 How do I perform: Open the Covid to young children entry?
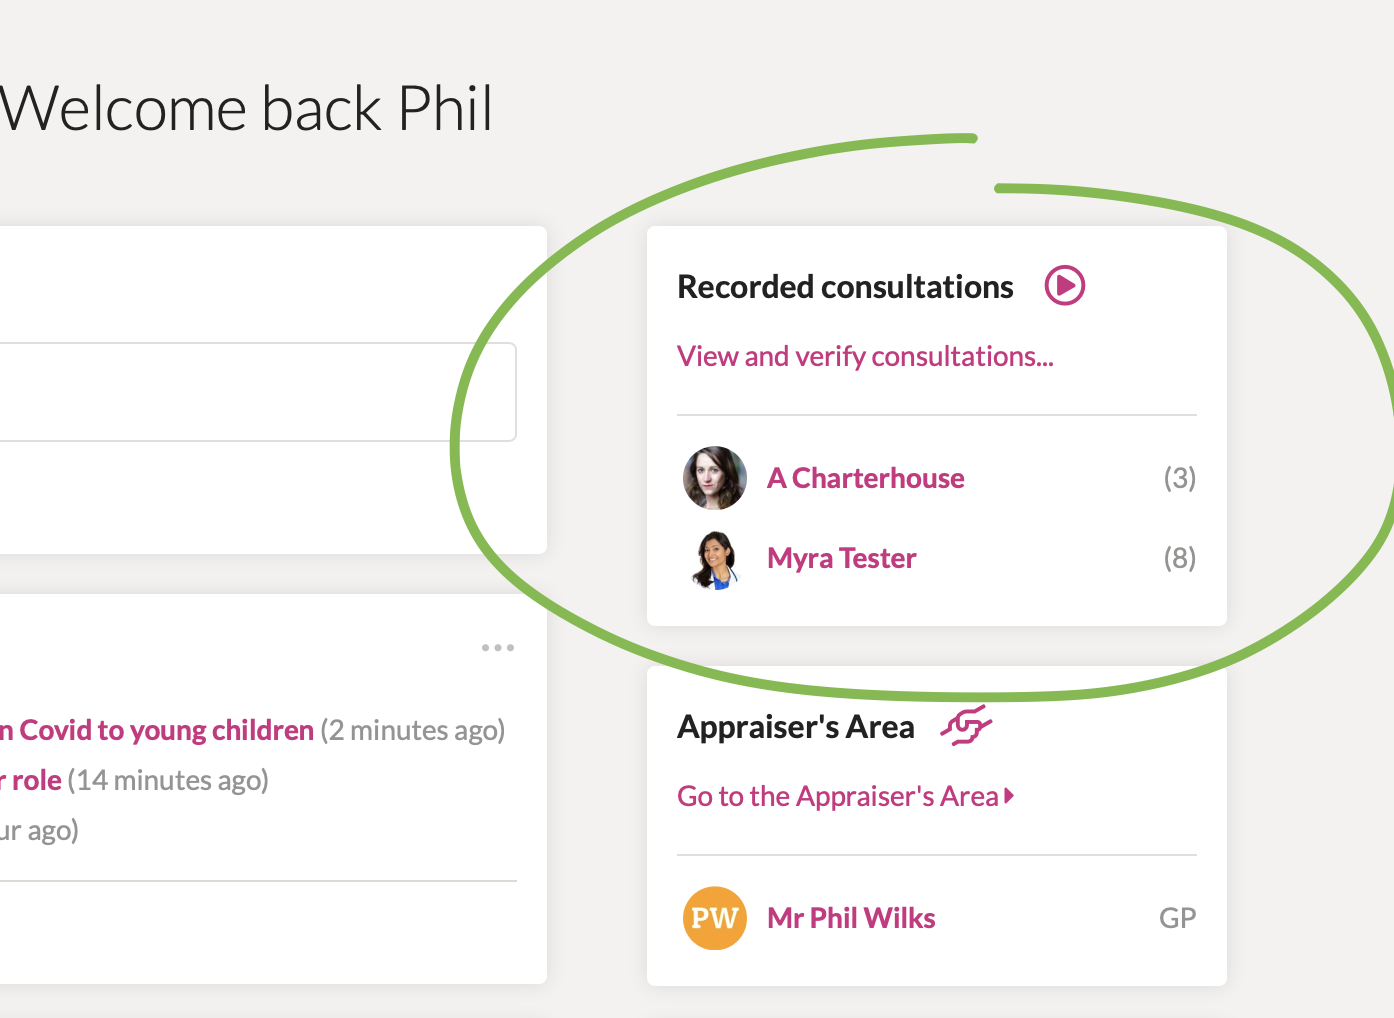point(157,730)
